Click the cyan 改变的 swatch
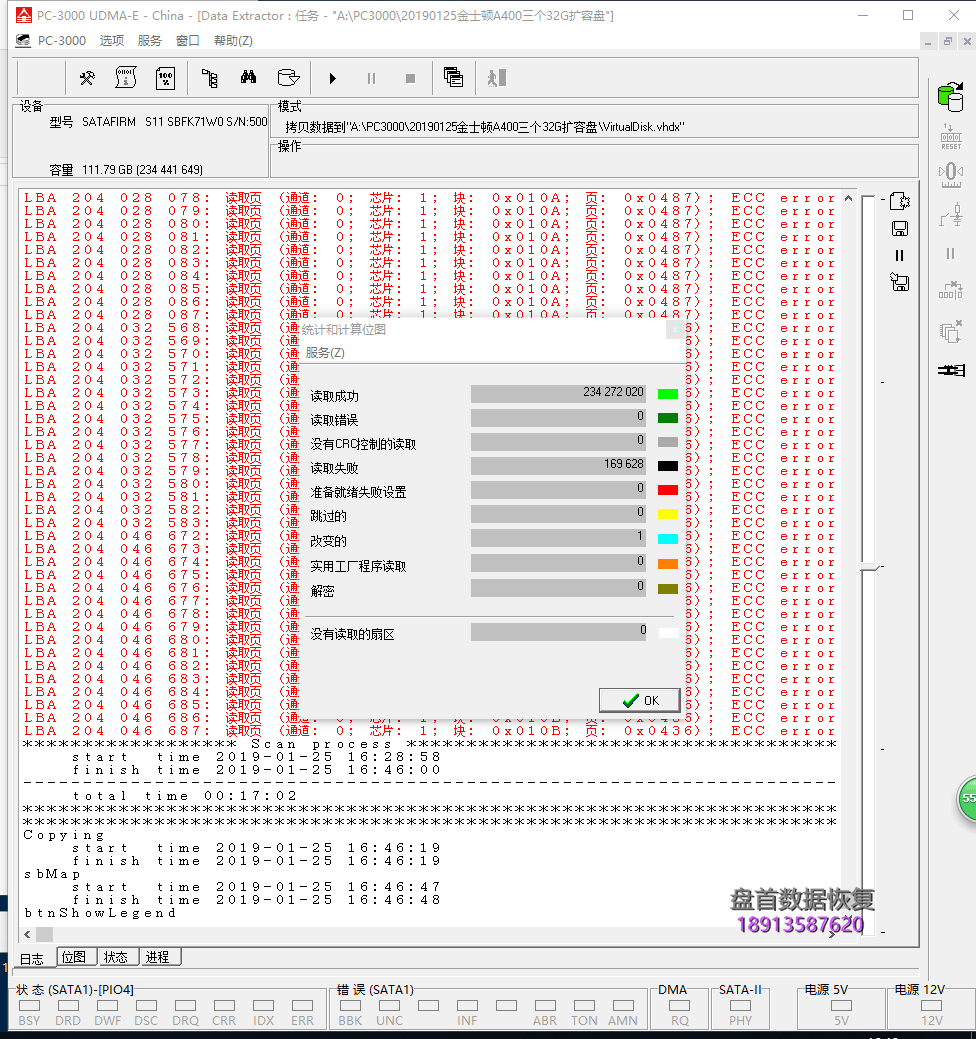 (668, 539)
